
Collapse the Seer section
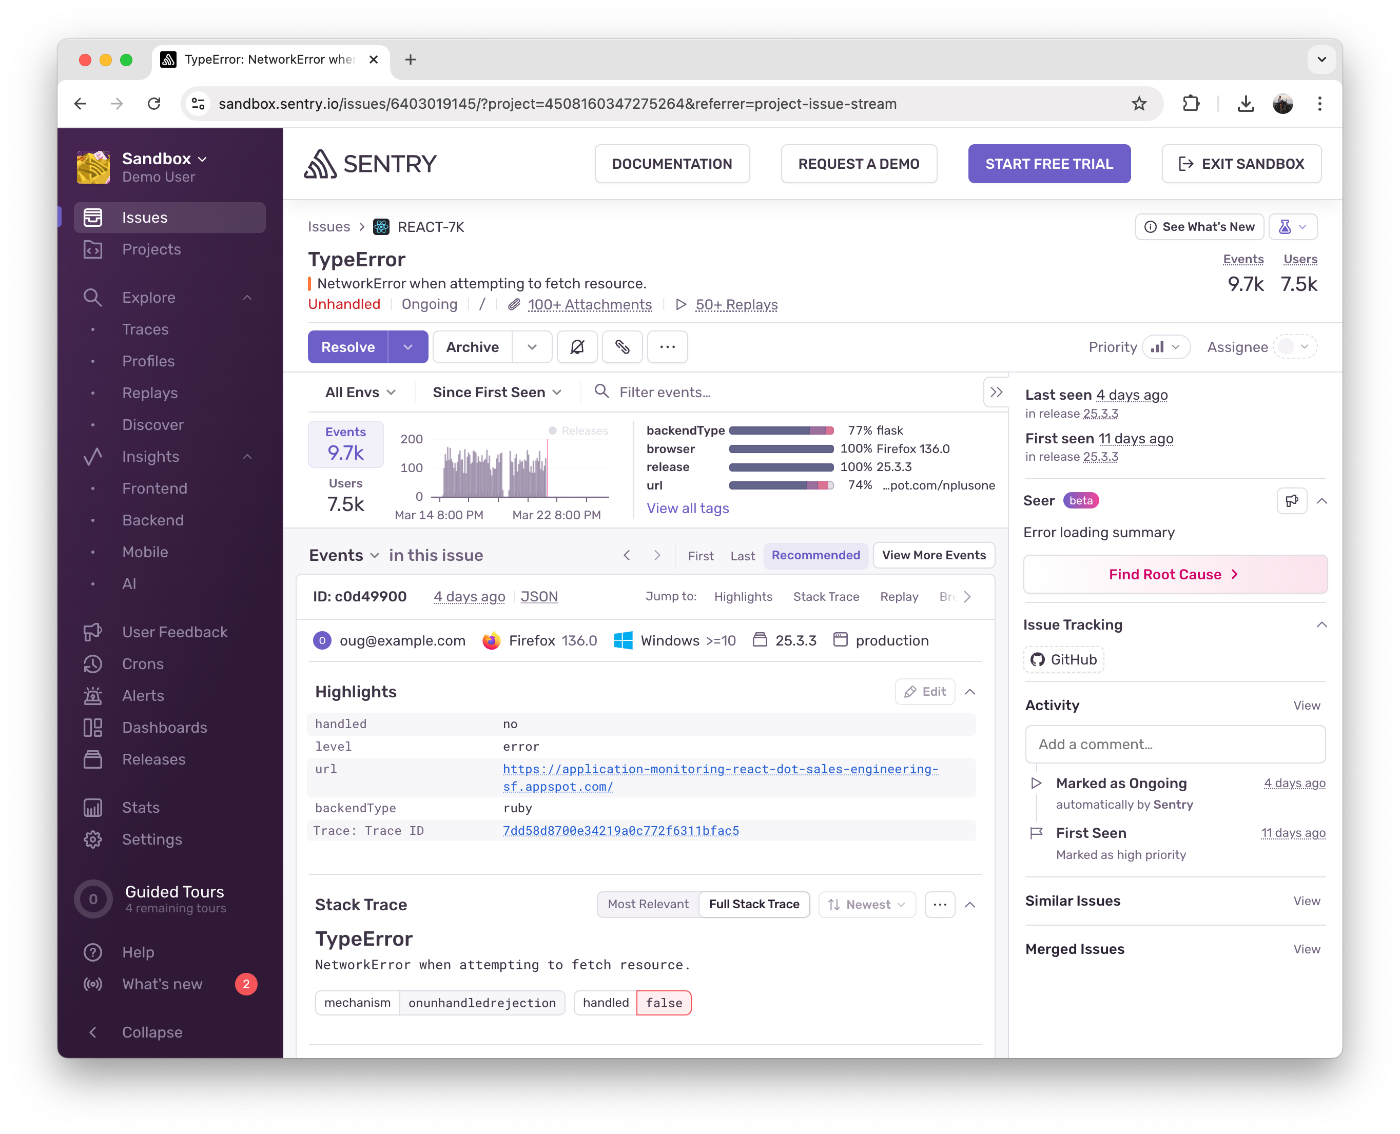click(x=1322, y=501)
